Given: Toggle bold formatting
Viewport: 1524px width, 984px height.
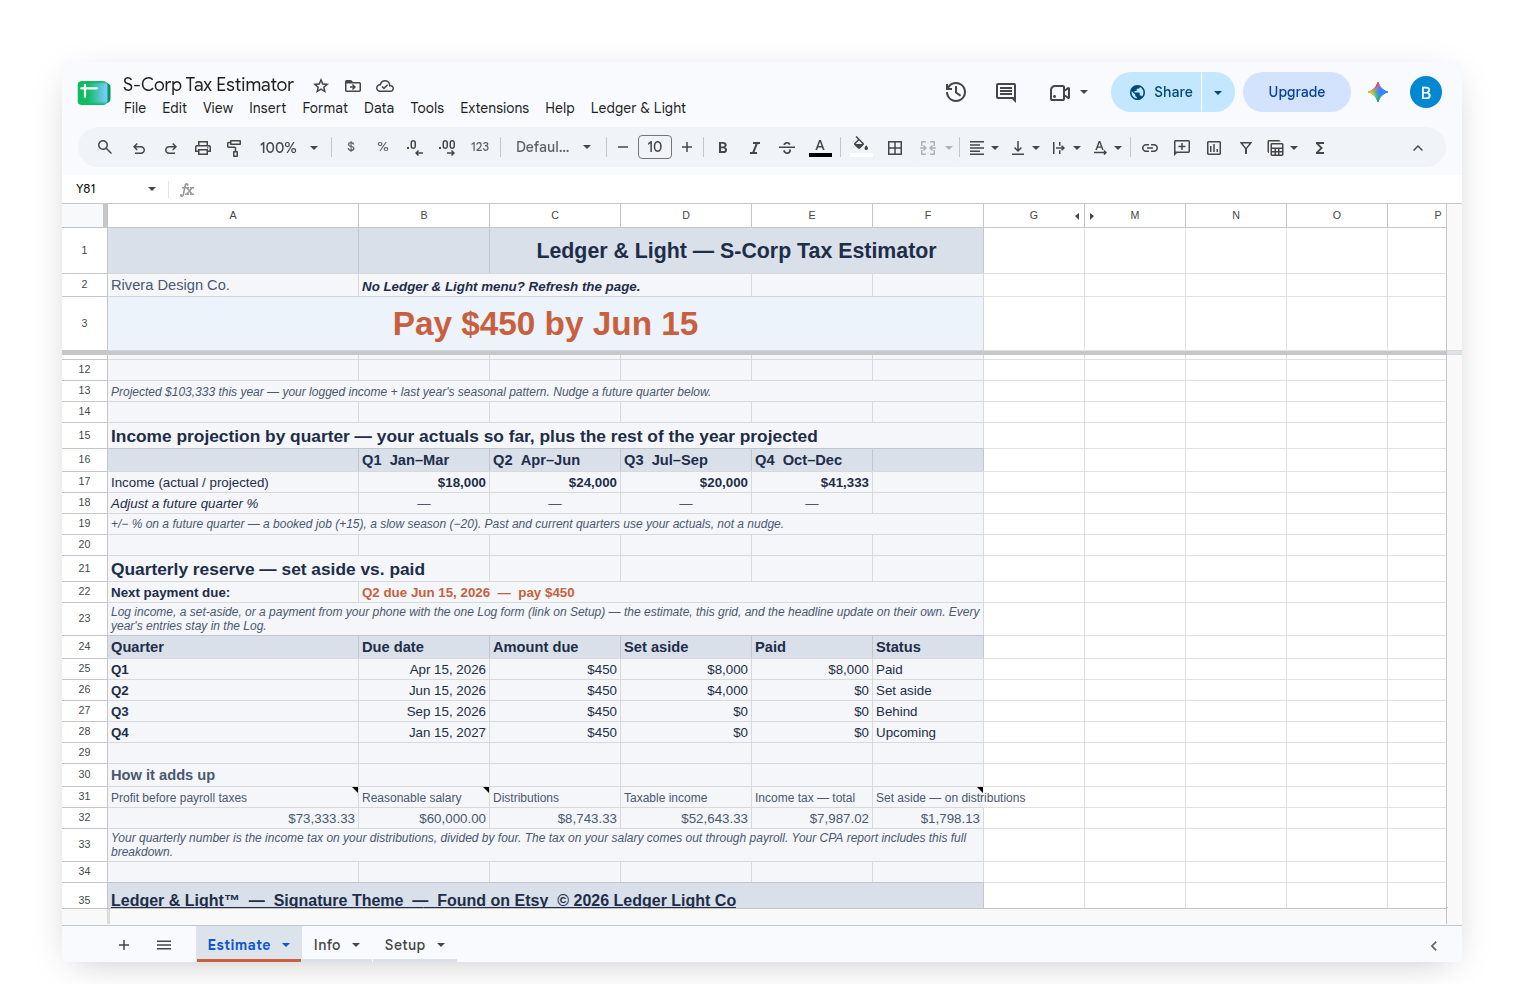Looking at the screenshot, I should tap(723, 147).
